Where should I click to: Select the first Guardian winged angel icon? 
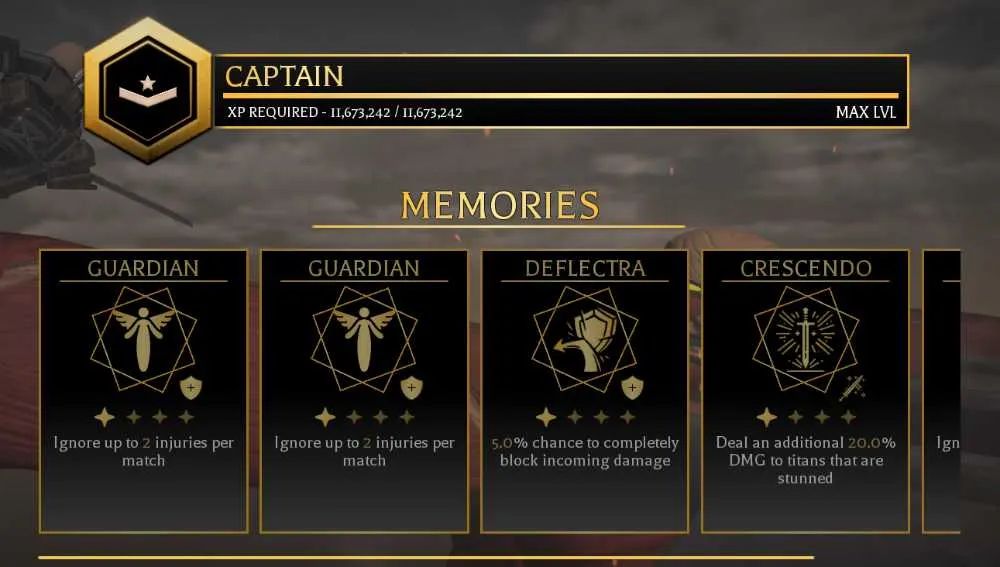(143, 339)
